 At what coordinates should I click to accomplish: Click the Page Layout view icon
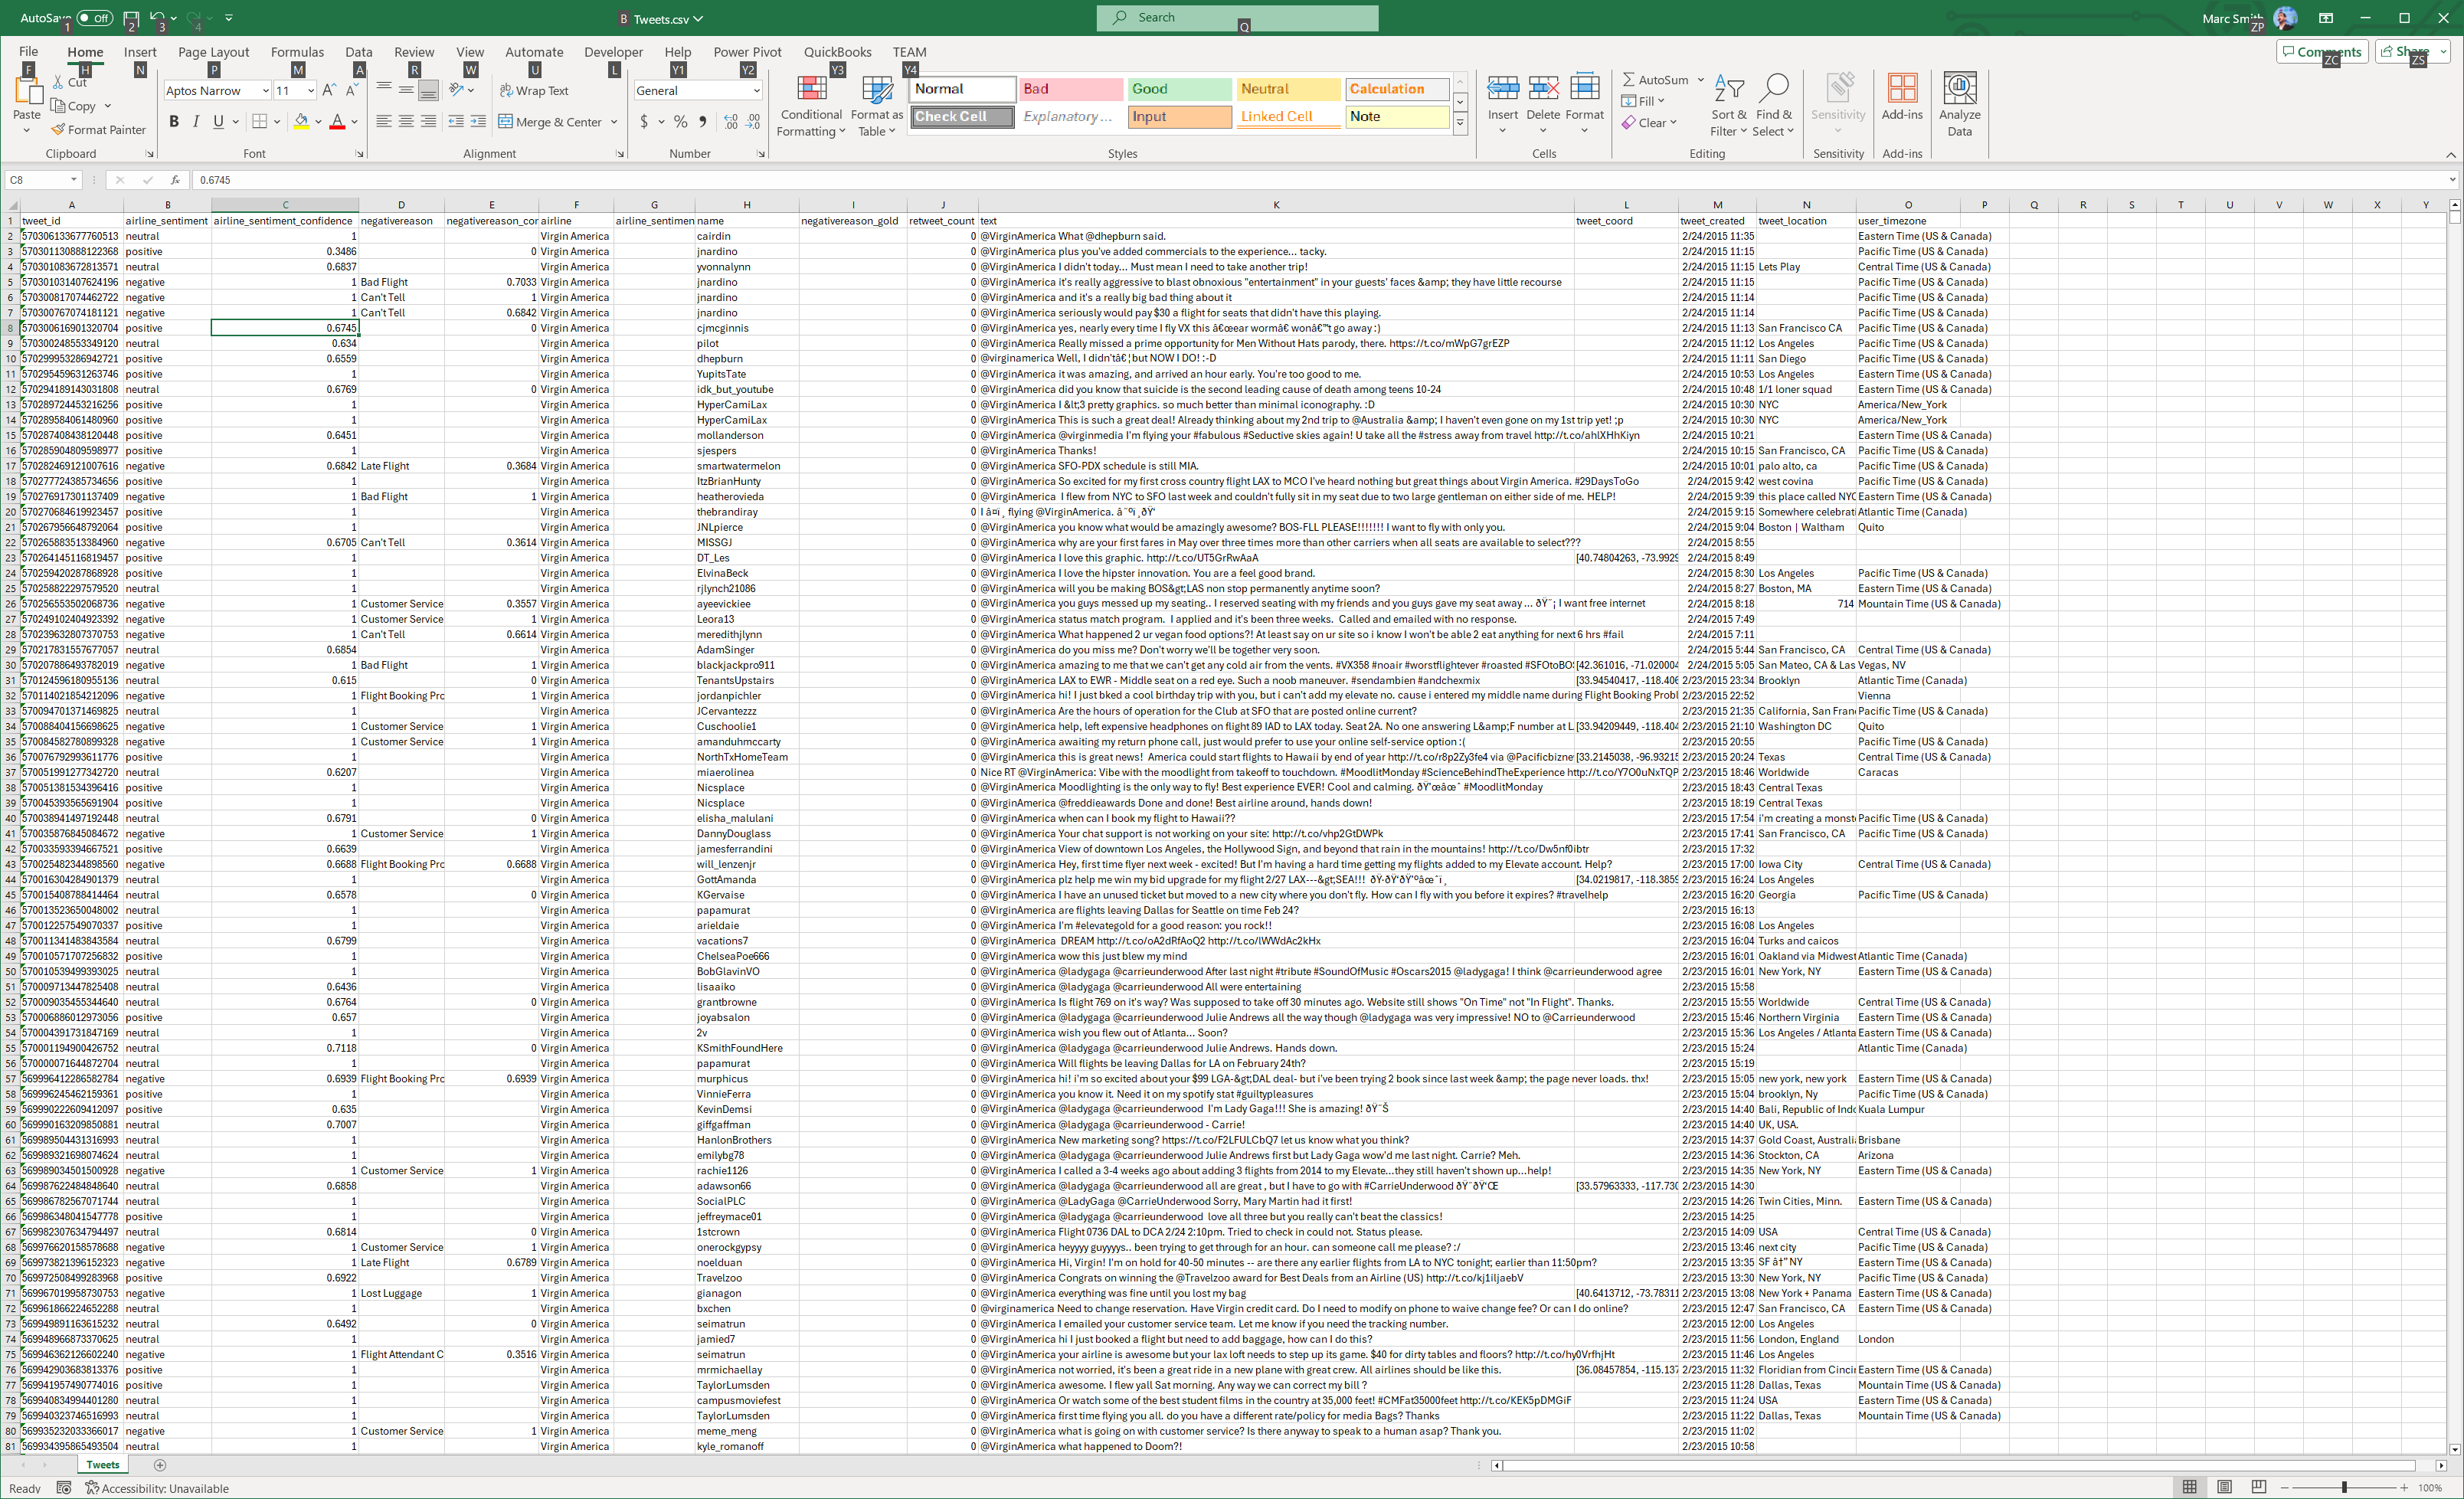(2224, 1487)
